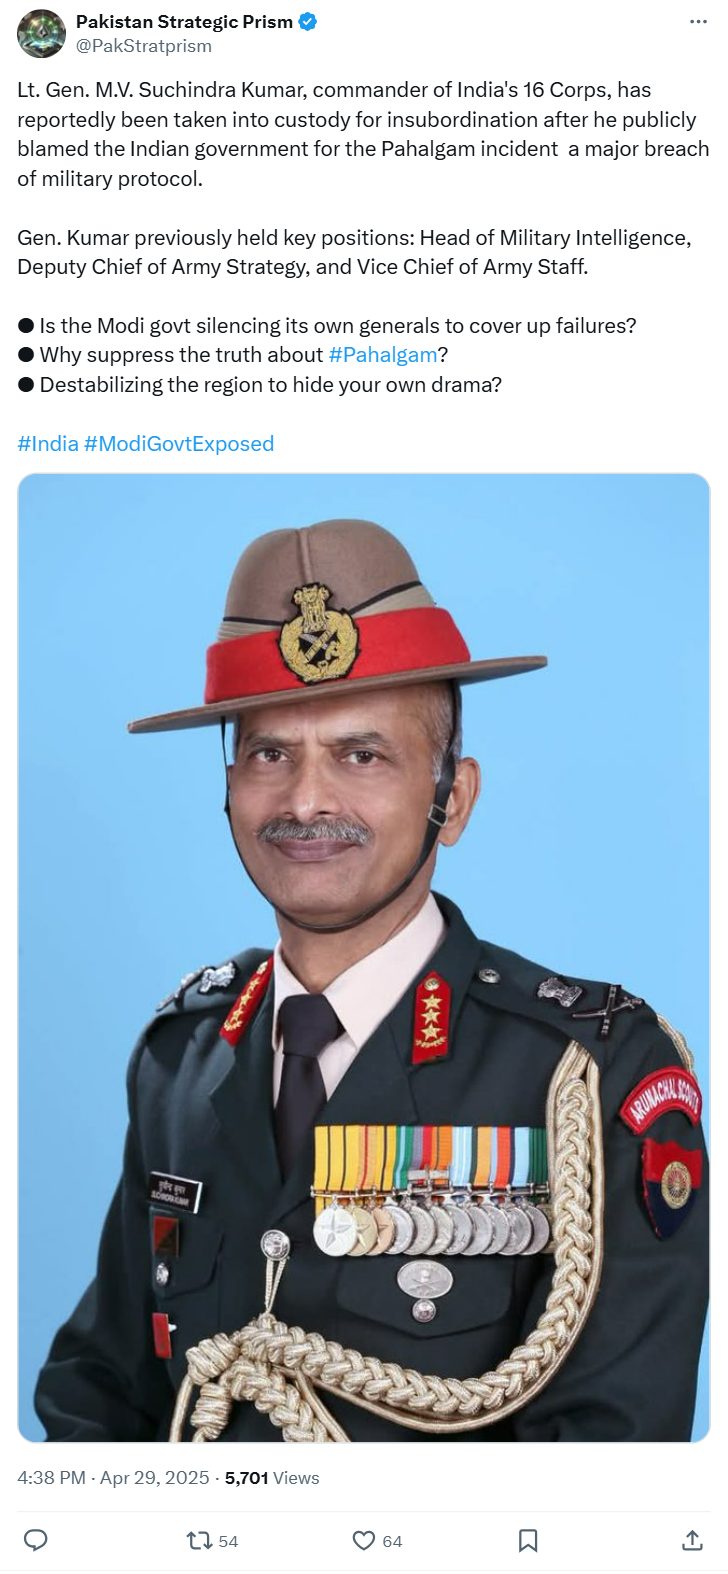Click the reply speech bubble icon
Screen dimensions: 728x1574
pyautogui.click(x=36, y=1540)
